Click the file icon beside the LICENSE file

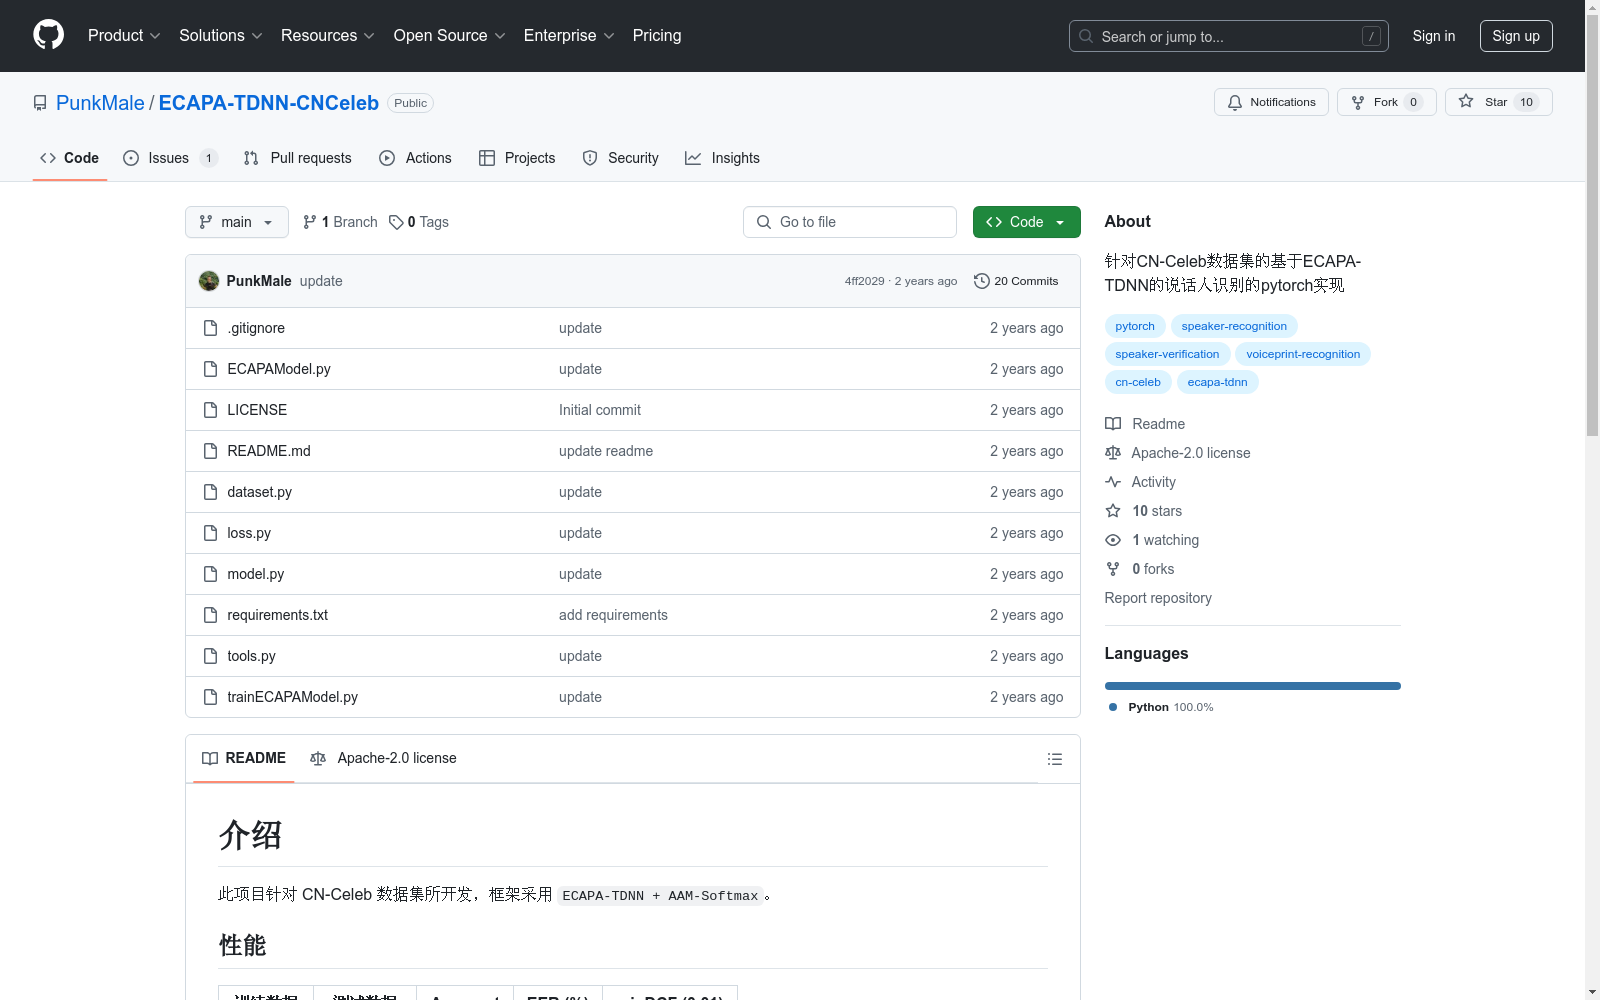point(210,410)
